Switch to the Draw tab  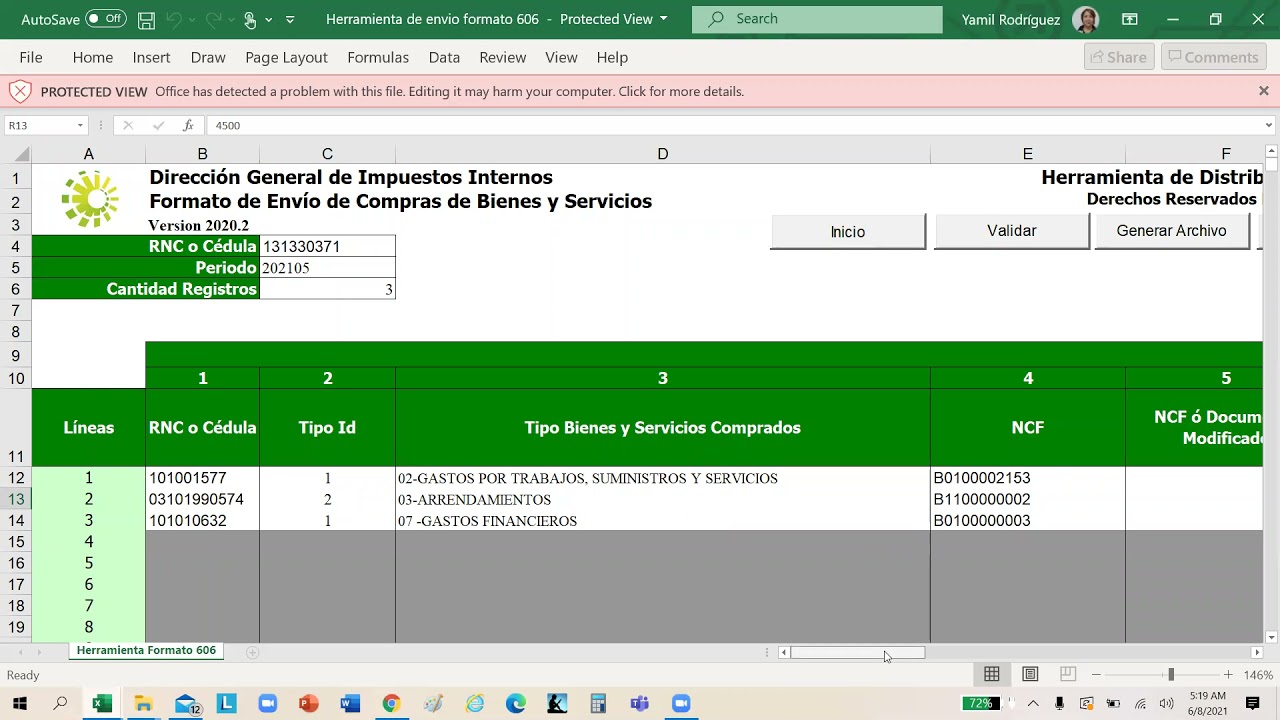tap(208, 57)
